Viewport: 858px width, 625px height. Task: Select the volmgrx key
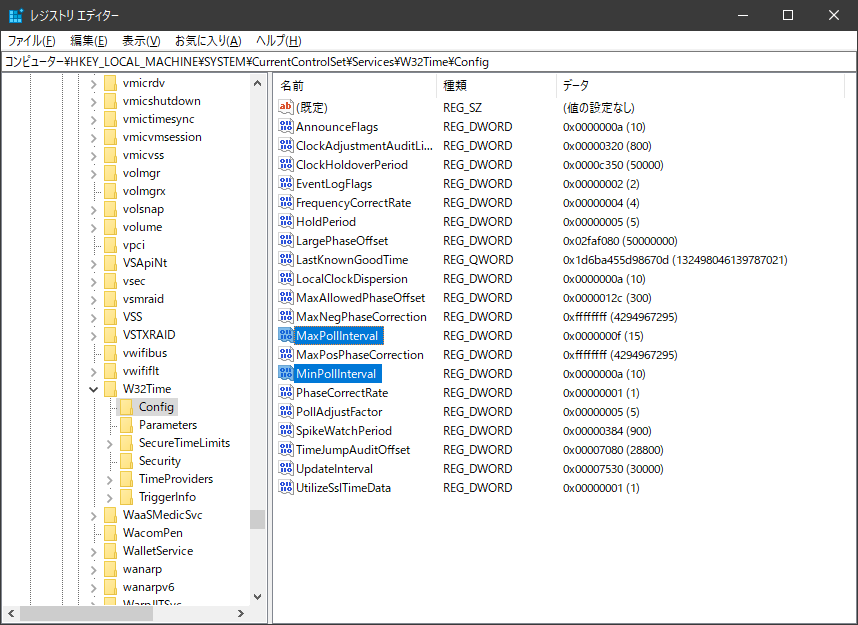pos(144,190)
